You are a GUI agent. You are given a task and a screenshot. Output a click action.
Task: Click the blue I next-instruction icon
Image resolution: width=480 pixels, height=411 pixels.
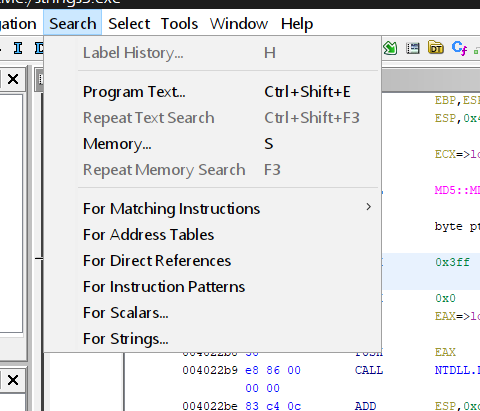18,49
